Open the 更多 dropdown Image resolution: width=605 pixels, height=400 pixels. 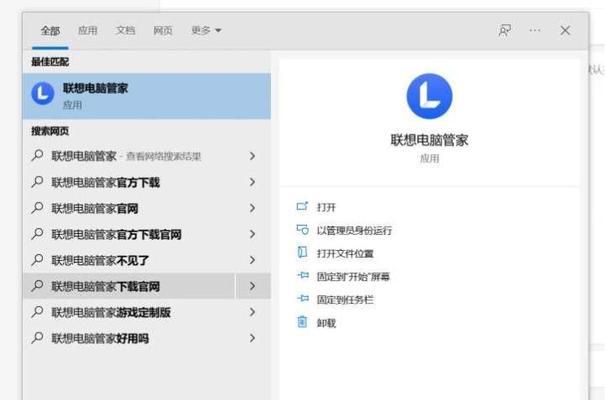[206, 30]
